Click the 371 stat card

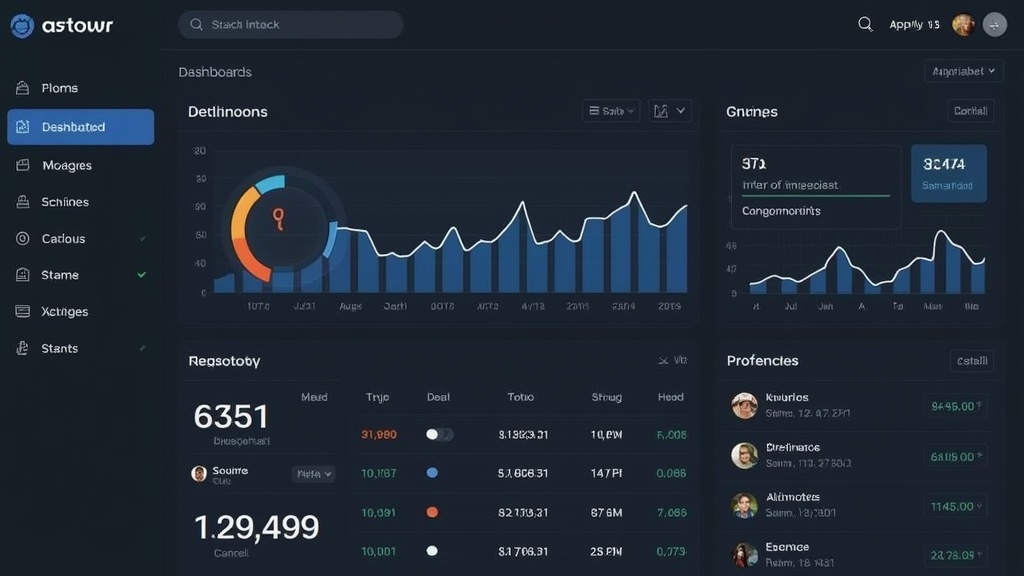(x=816, y=187)
